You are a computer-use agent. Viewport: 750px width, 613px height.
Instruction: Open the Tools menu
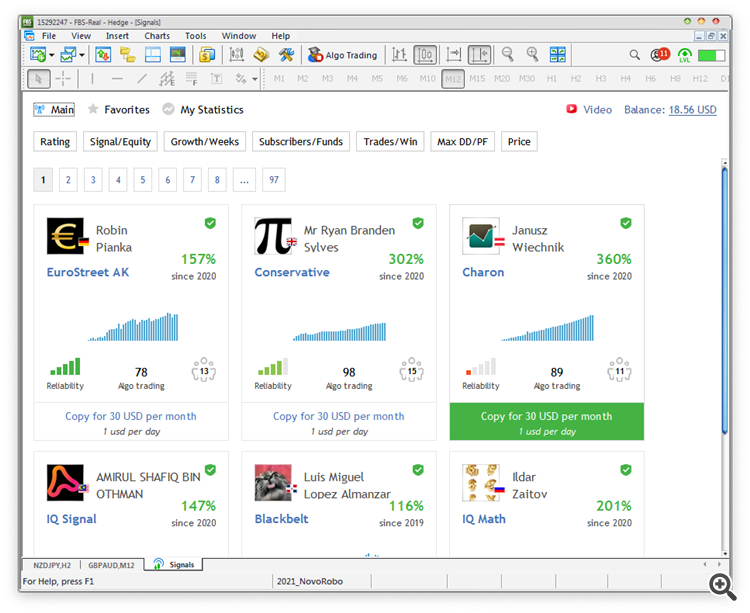tap(196, 36)
